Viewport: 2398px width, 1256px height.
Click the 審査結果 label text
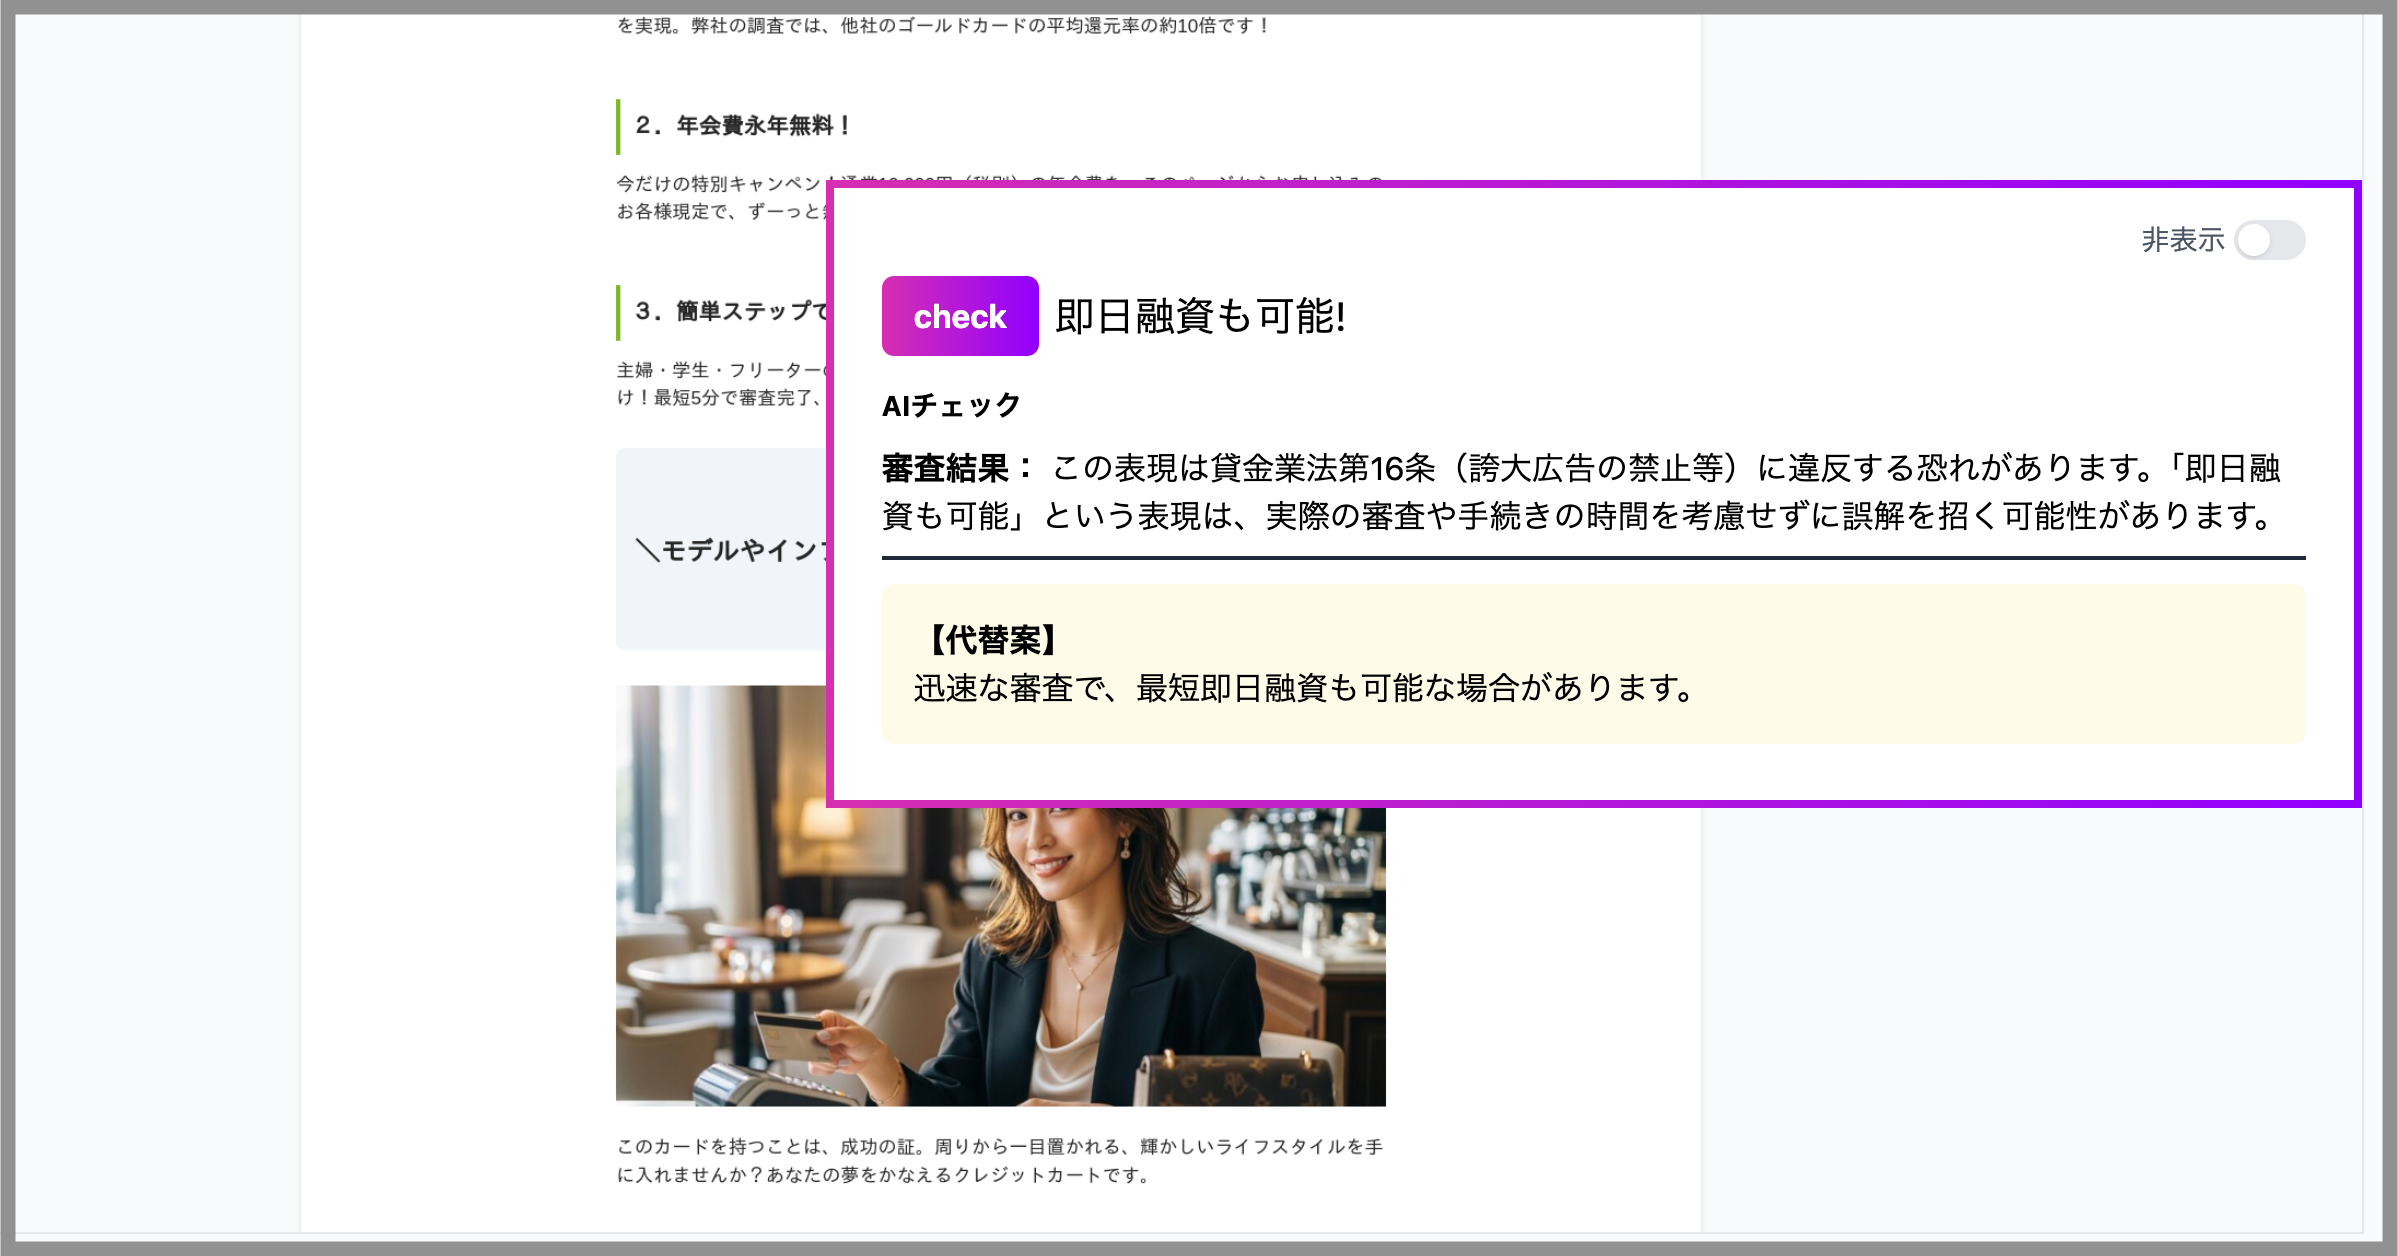pyautogui.click(x=945, y=468)
